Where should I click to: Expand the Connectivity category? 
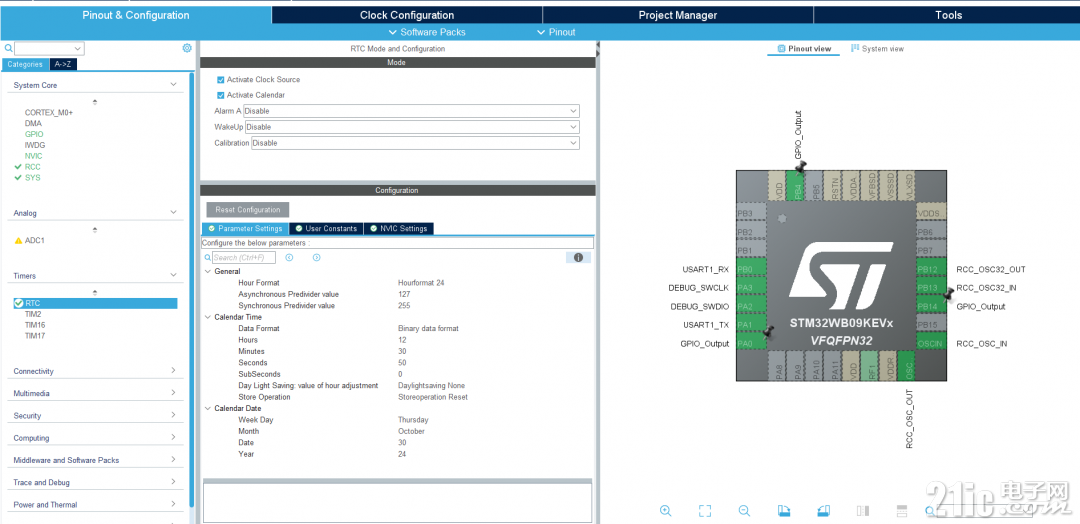point(174,370)
